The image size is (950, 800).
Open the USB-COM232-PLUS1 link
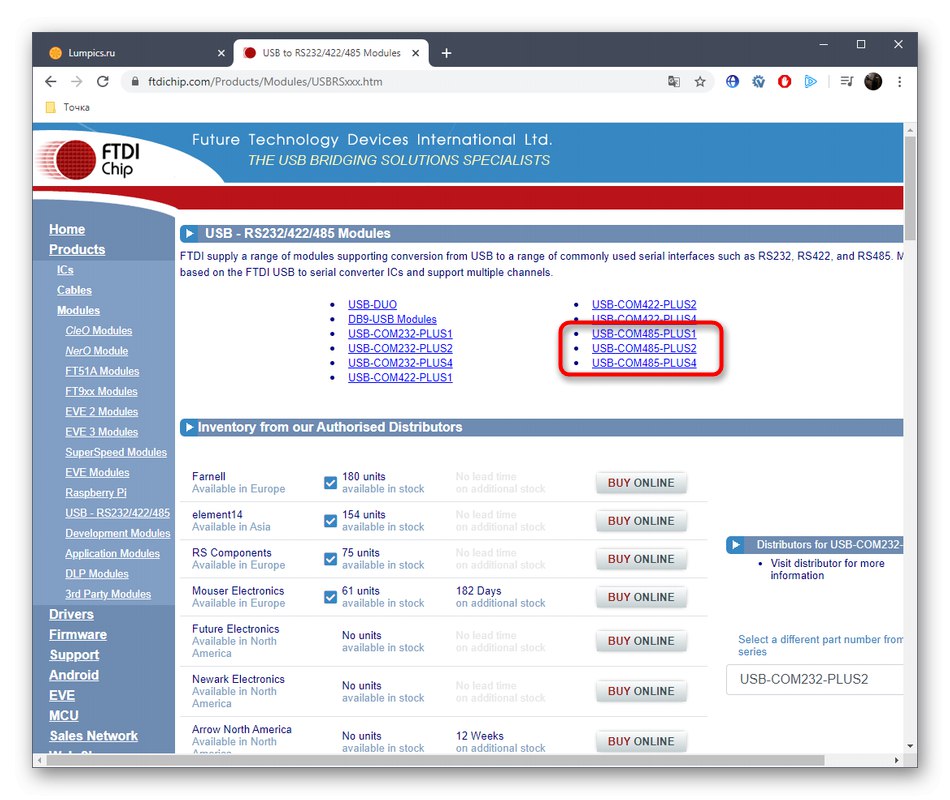click(400, 334)
